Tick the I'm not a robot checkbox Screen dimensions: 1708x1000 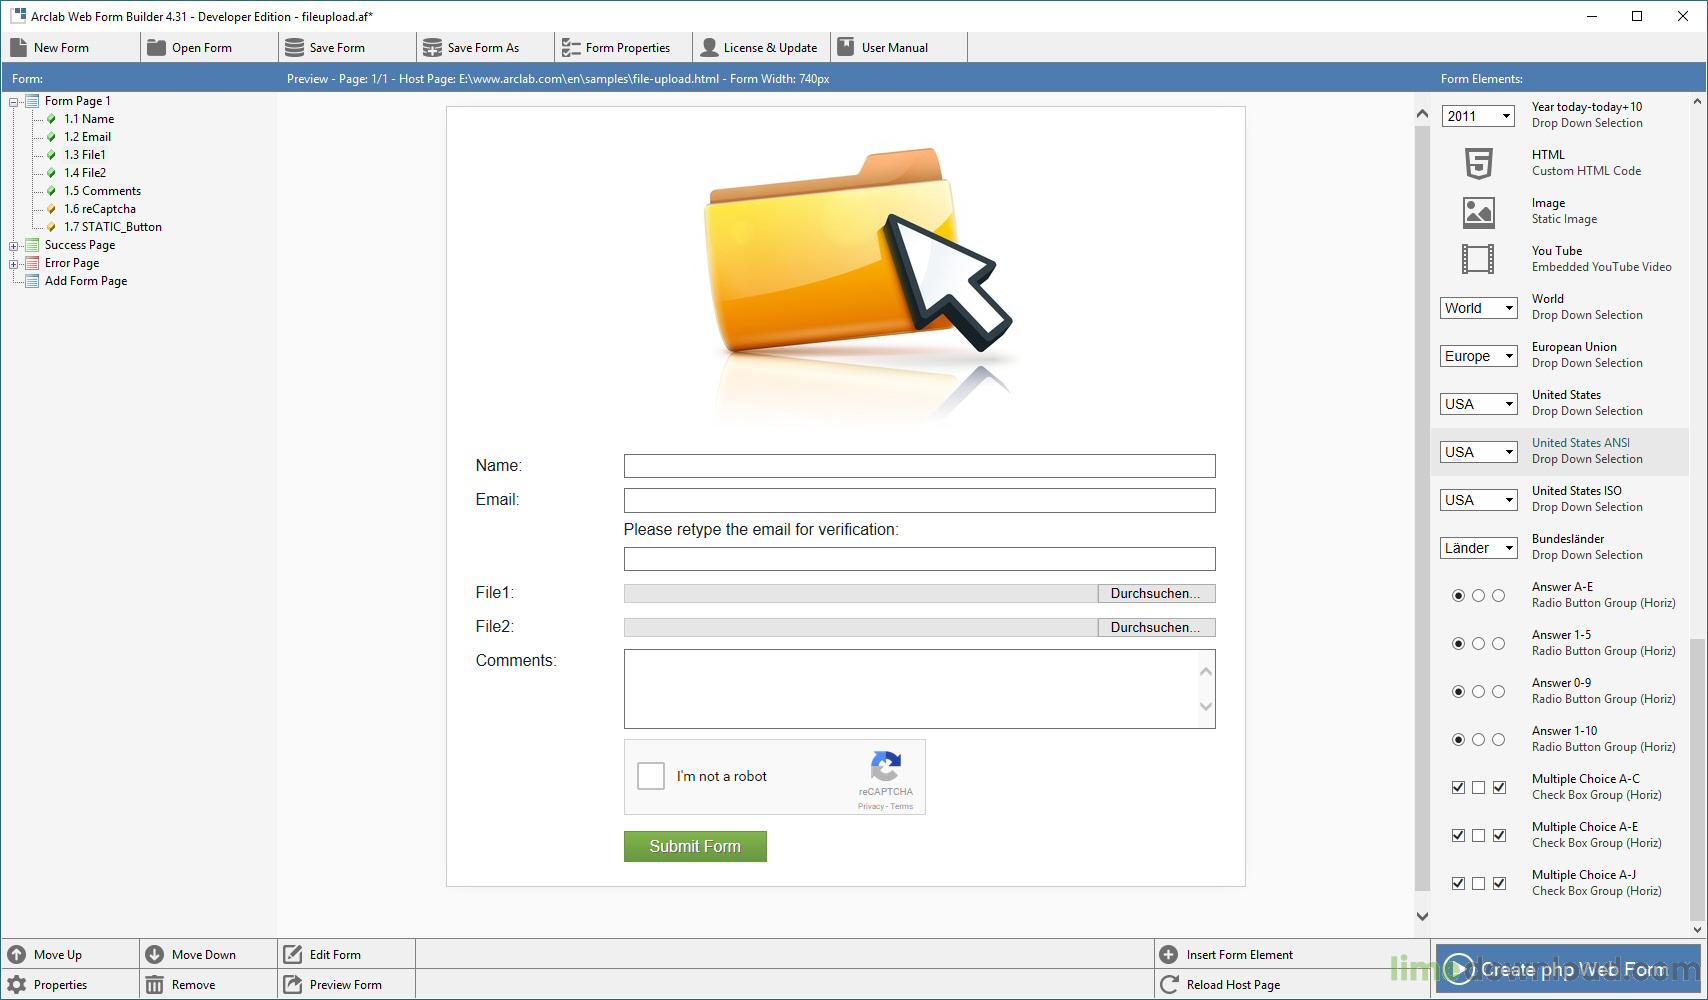[651, 776]
